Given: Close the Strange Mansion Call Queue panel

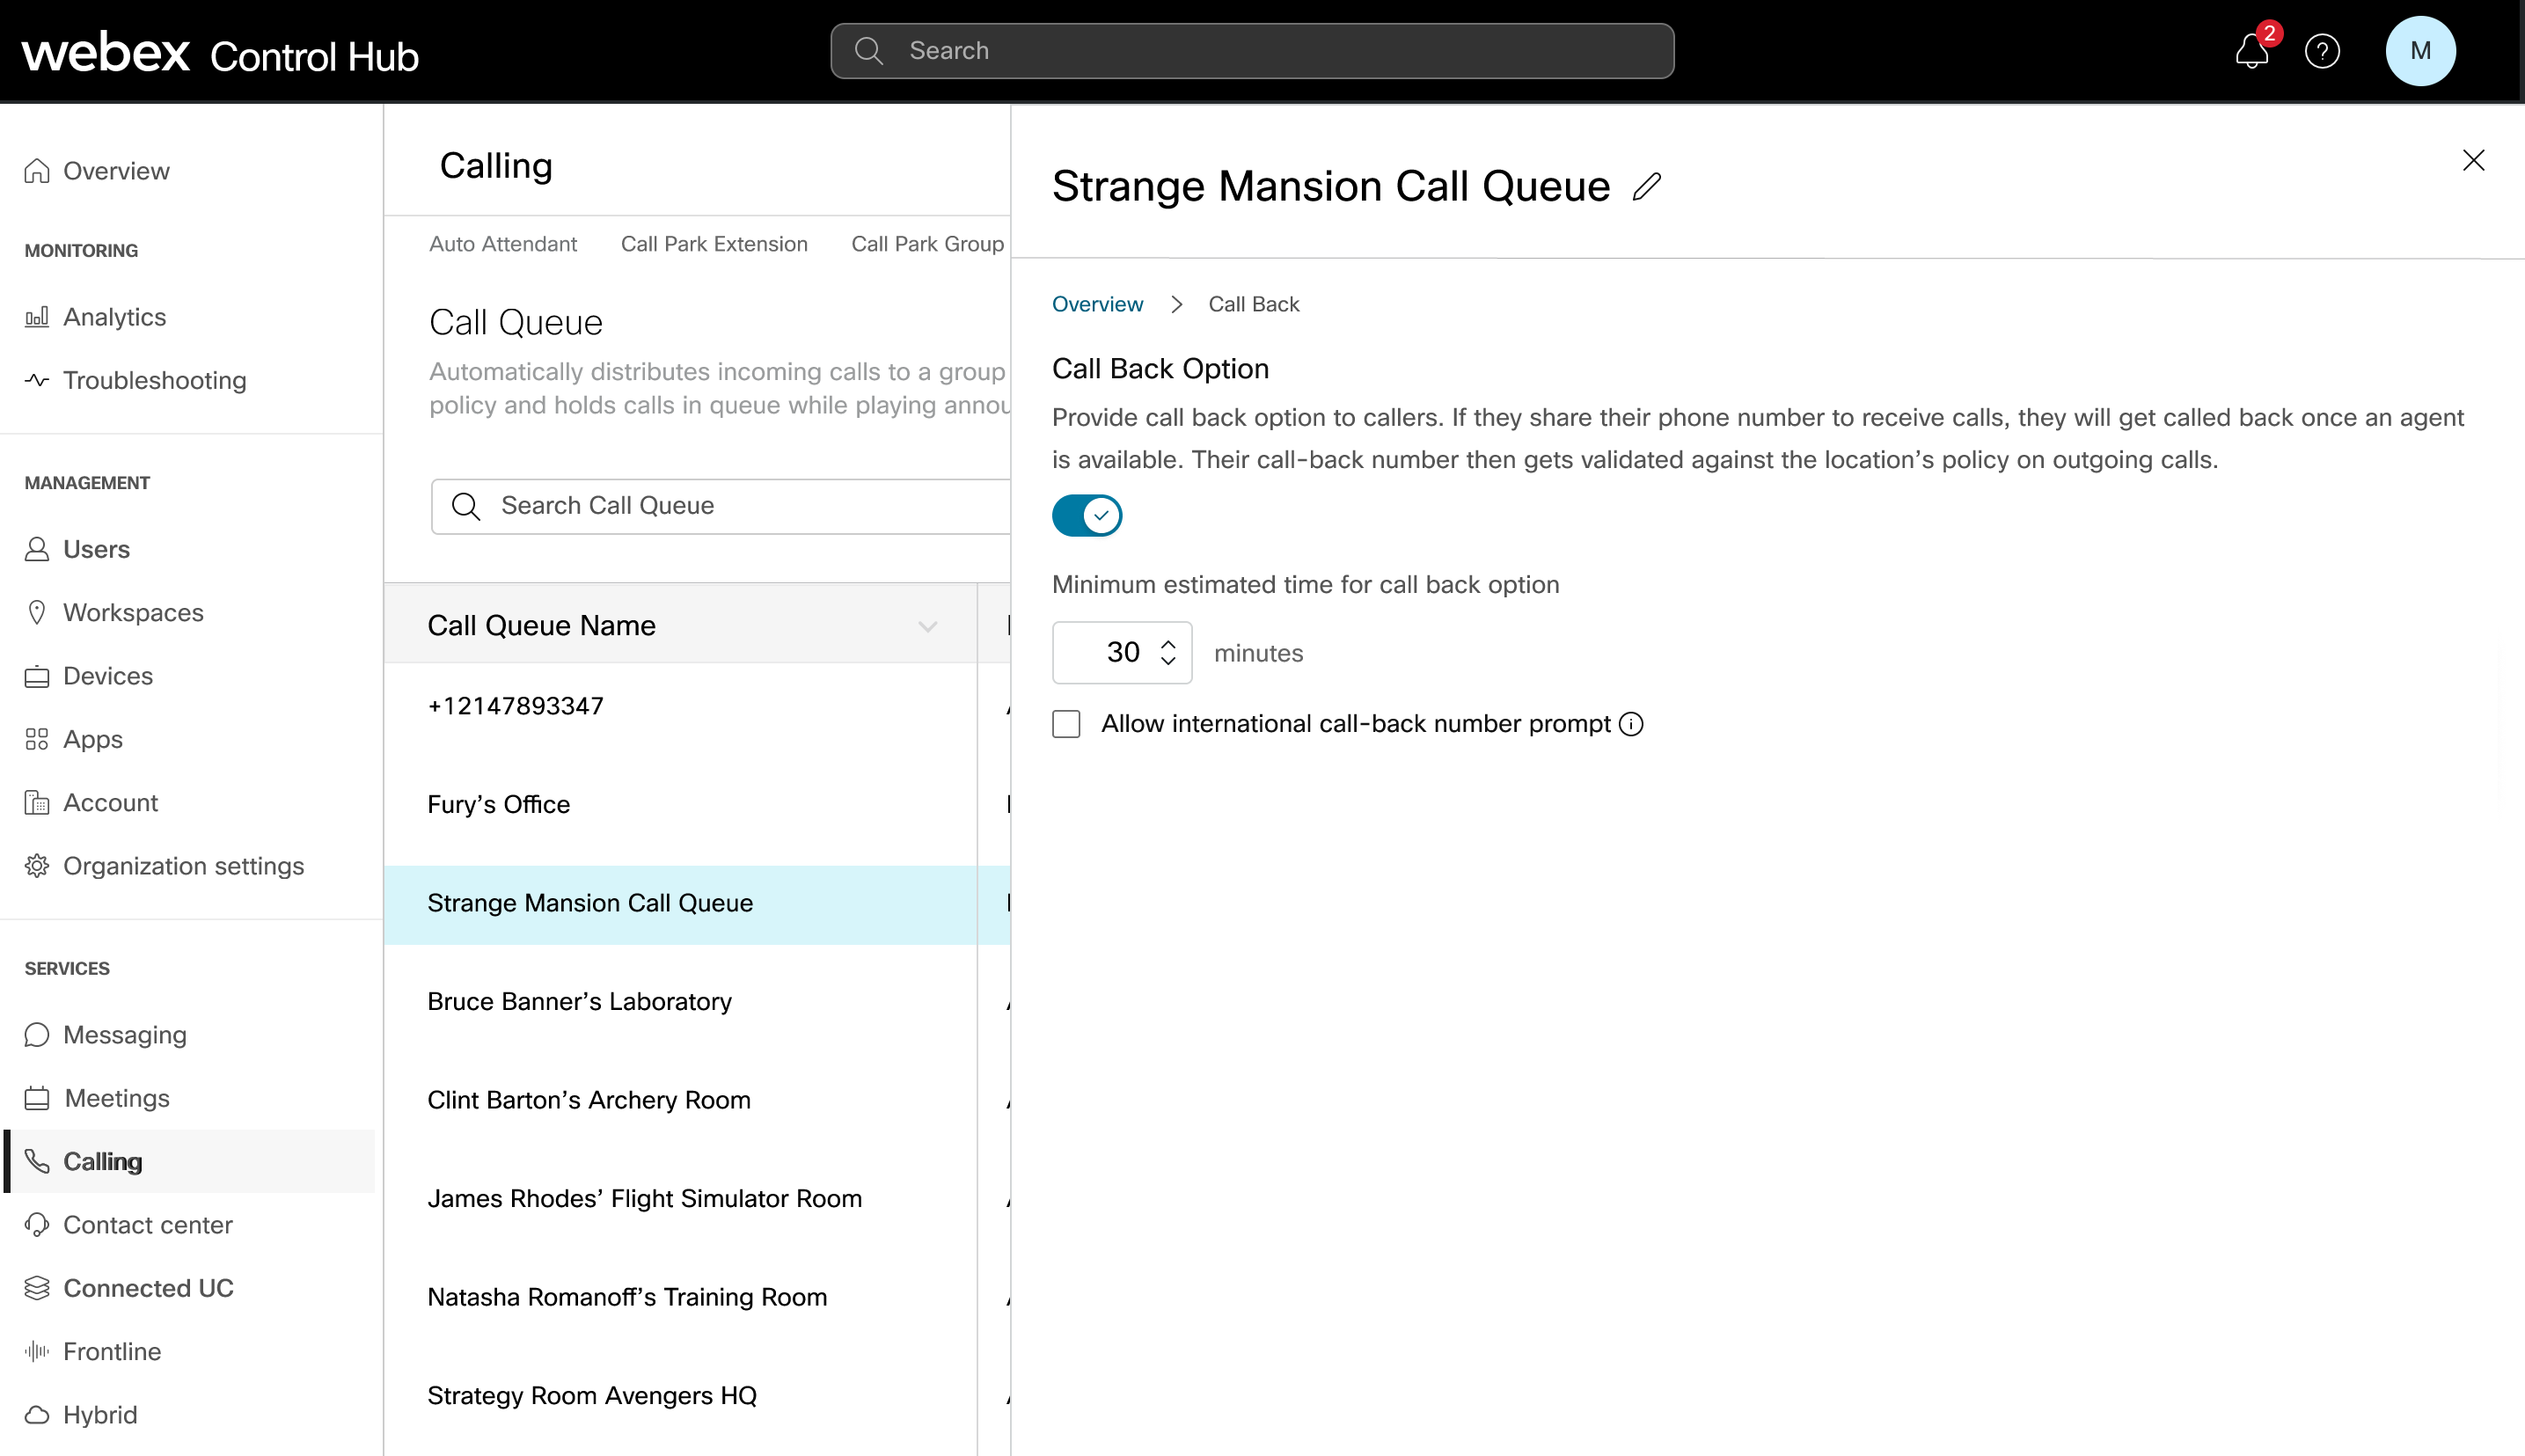Looking at the screenshot, I should point(2473,160).
